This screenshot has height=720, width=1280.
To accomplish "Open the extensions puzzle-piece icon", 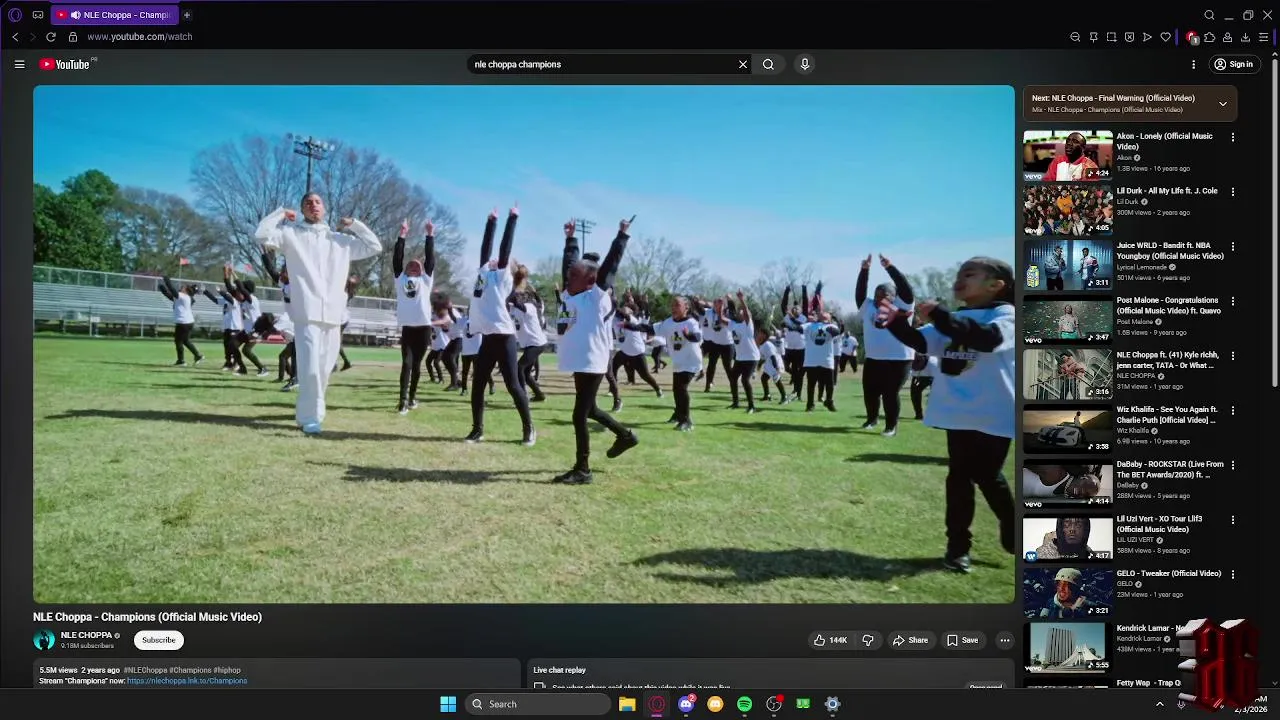I will click(x=1209, y=37).
